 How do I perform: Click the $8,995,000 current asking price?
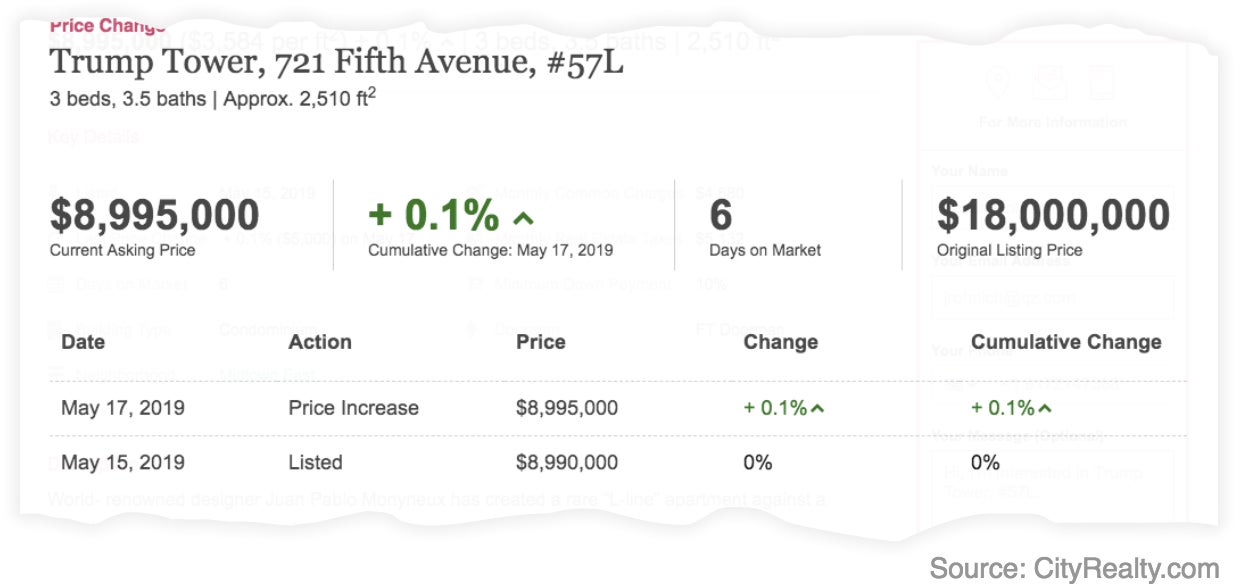pos(154,215)
